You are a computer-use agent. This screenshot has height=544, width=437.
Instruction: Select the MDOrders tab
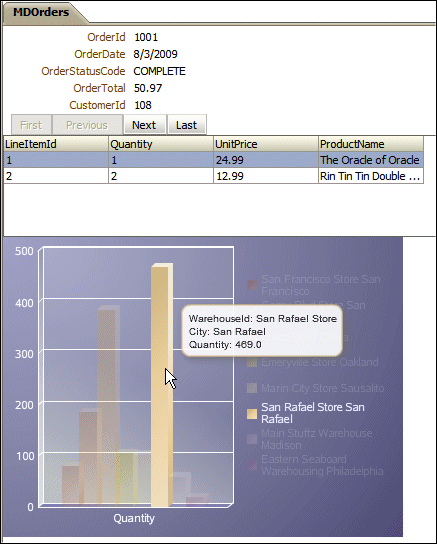coord(41,12)
